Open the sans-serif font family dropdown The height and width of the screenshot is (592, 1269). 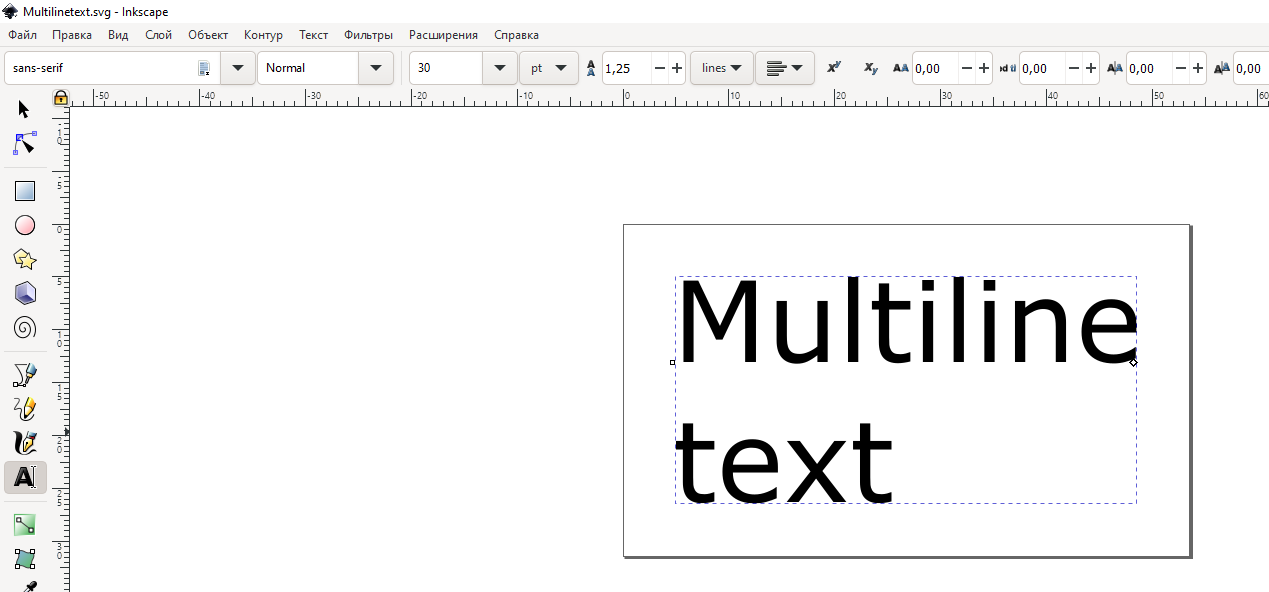point(237,68)
